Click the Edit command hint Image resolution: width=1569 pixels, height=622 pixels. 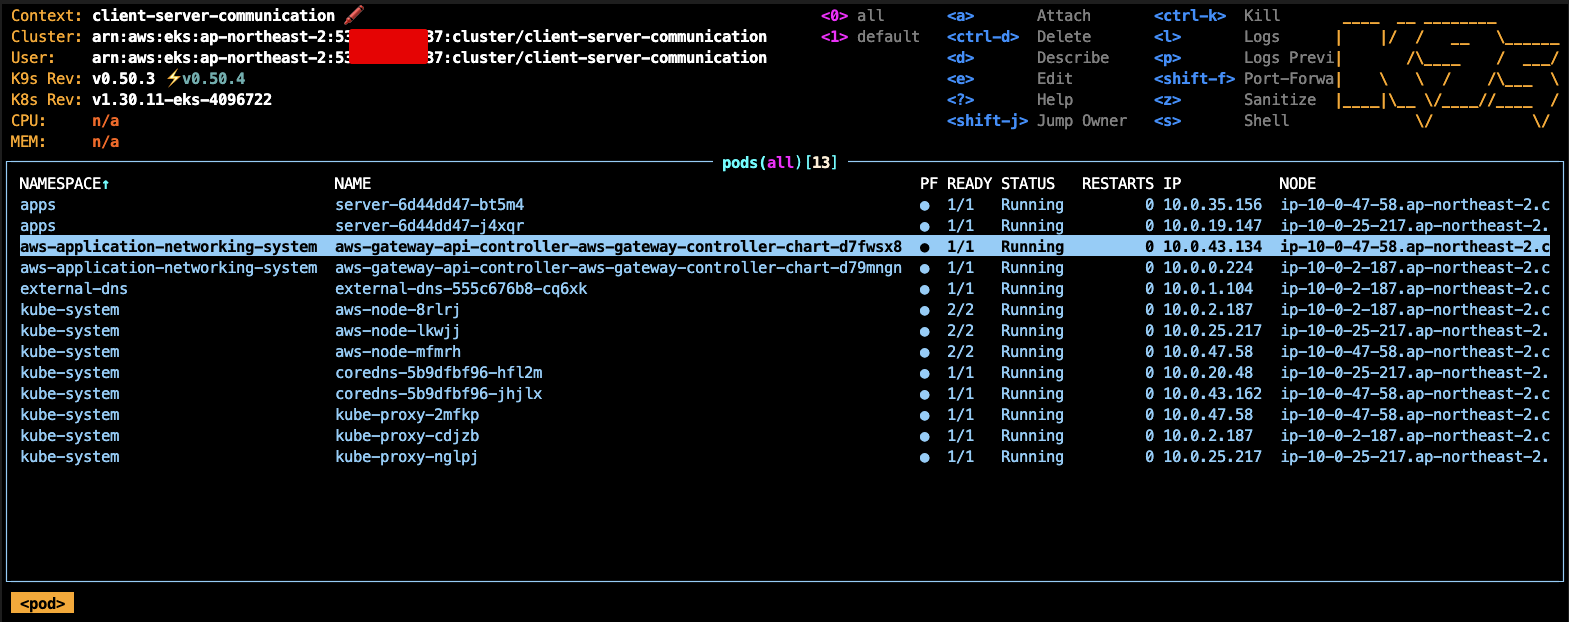coord(1055,79)
